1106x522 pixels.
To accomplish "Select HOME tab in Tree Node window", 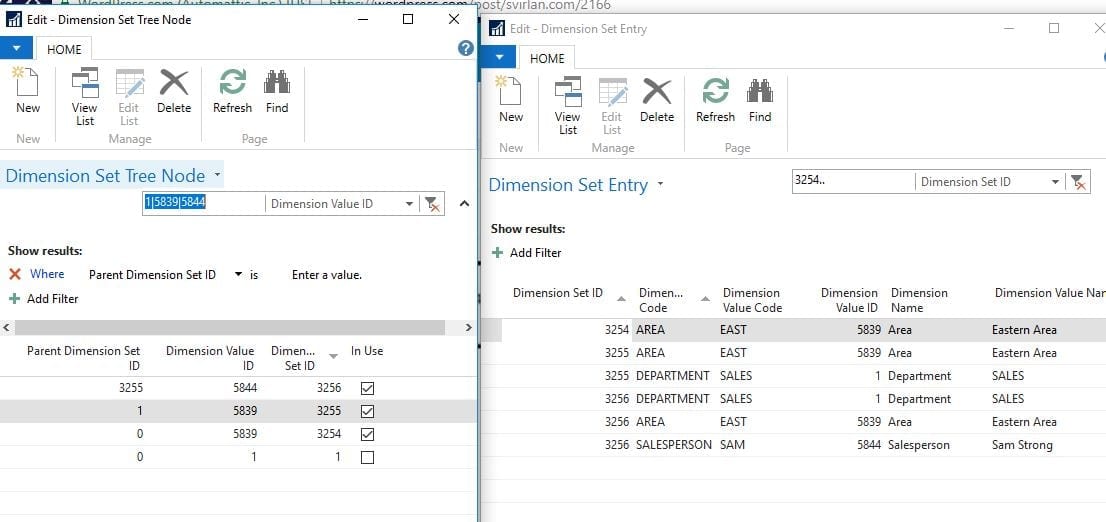I will click(64, 49).
